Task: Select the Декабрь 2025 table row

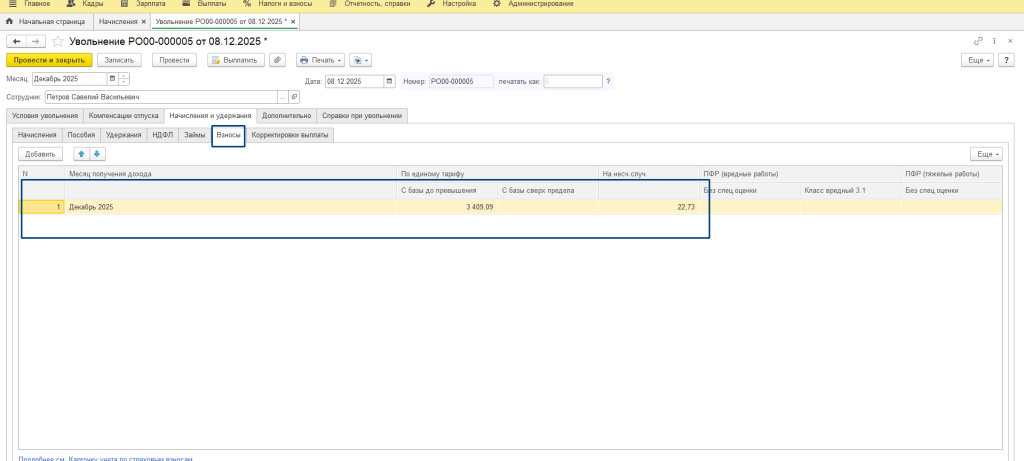Action: click(300, 206)
